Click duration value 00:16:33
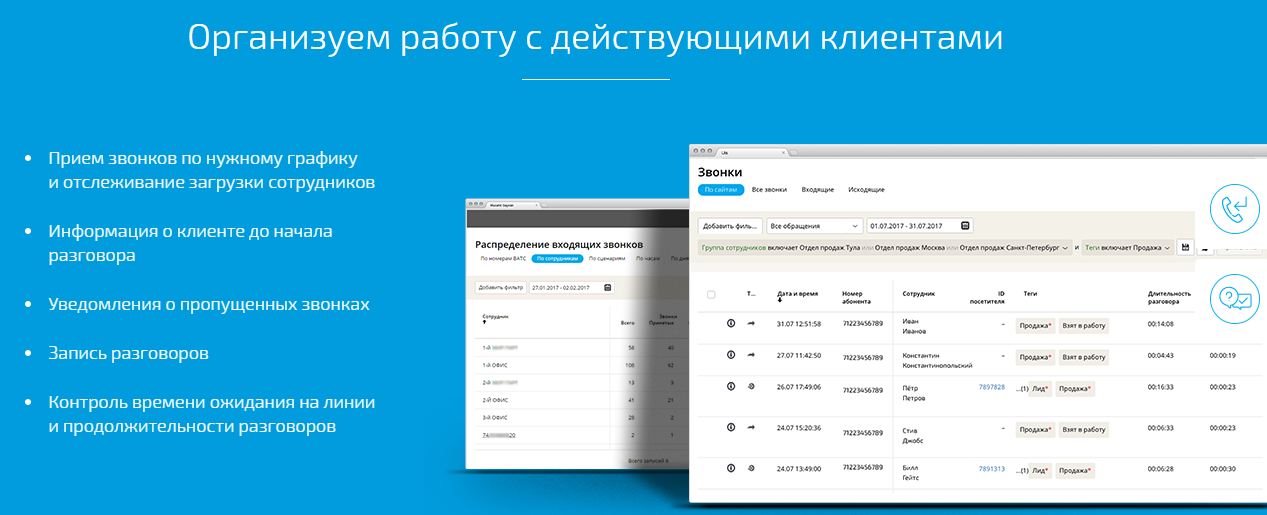The height and width of the screenshot is (515, 1267). coord(1160,387)
